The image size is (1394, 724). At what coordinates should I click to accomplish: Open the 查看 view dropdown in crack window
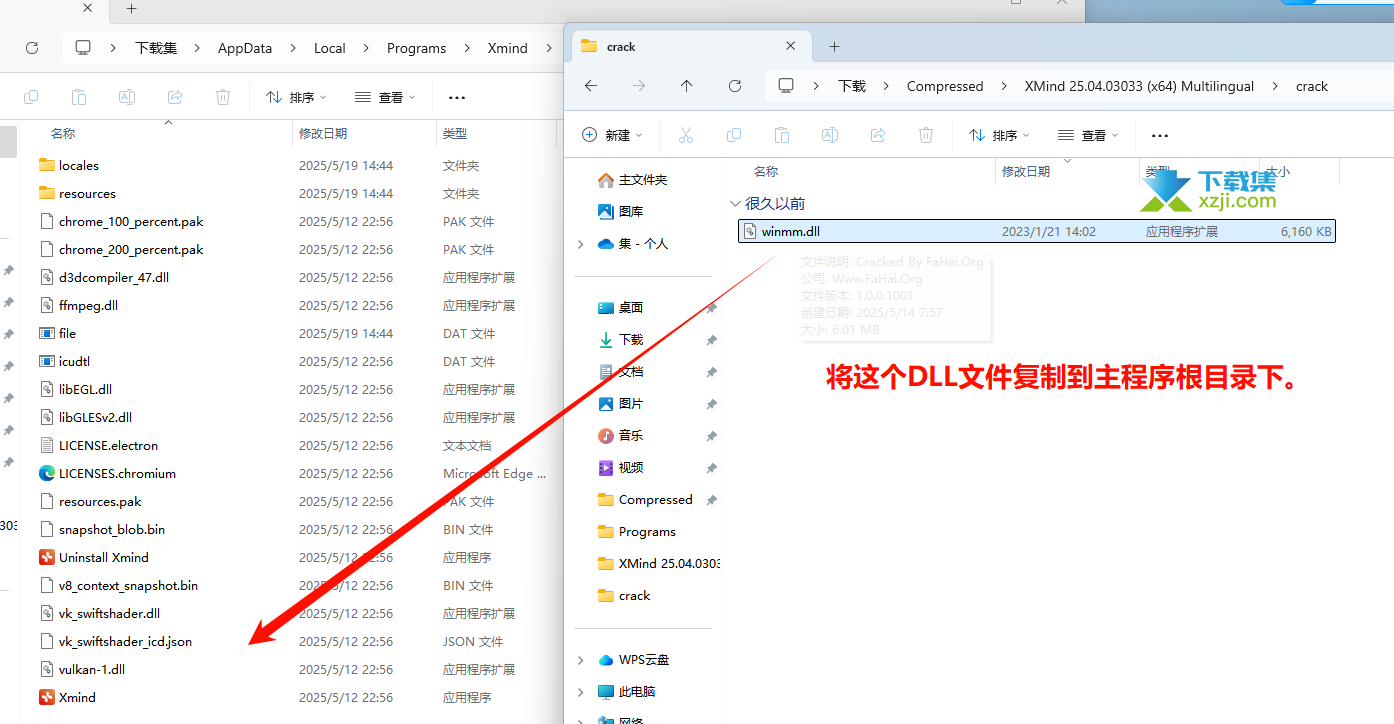tap(1089, 135)
